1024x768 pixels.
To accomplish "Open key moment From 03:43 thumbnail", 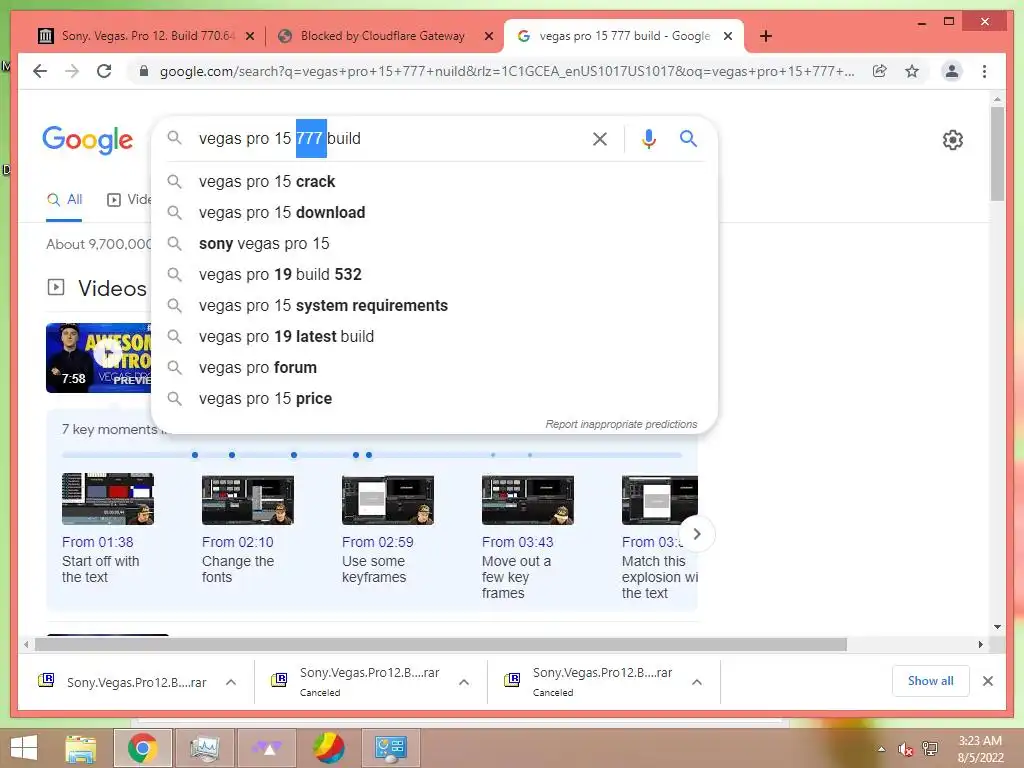I will coord(528,500).
